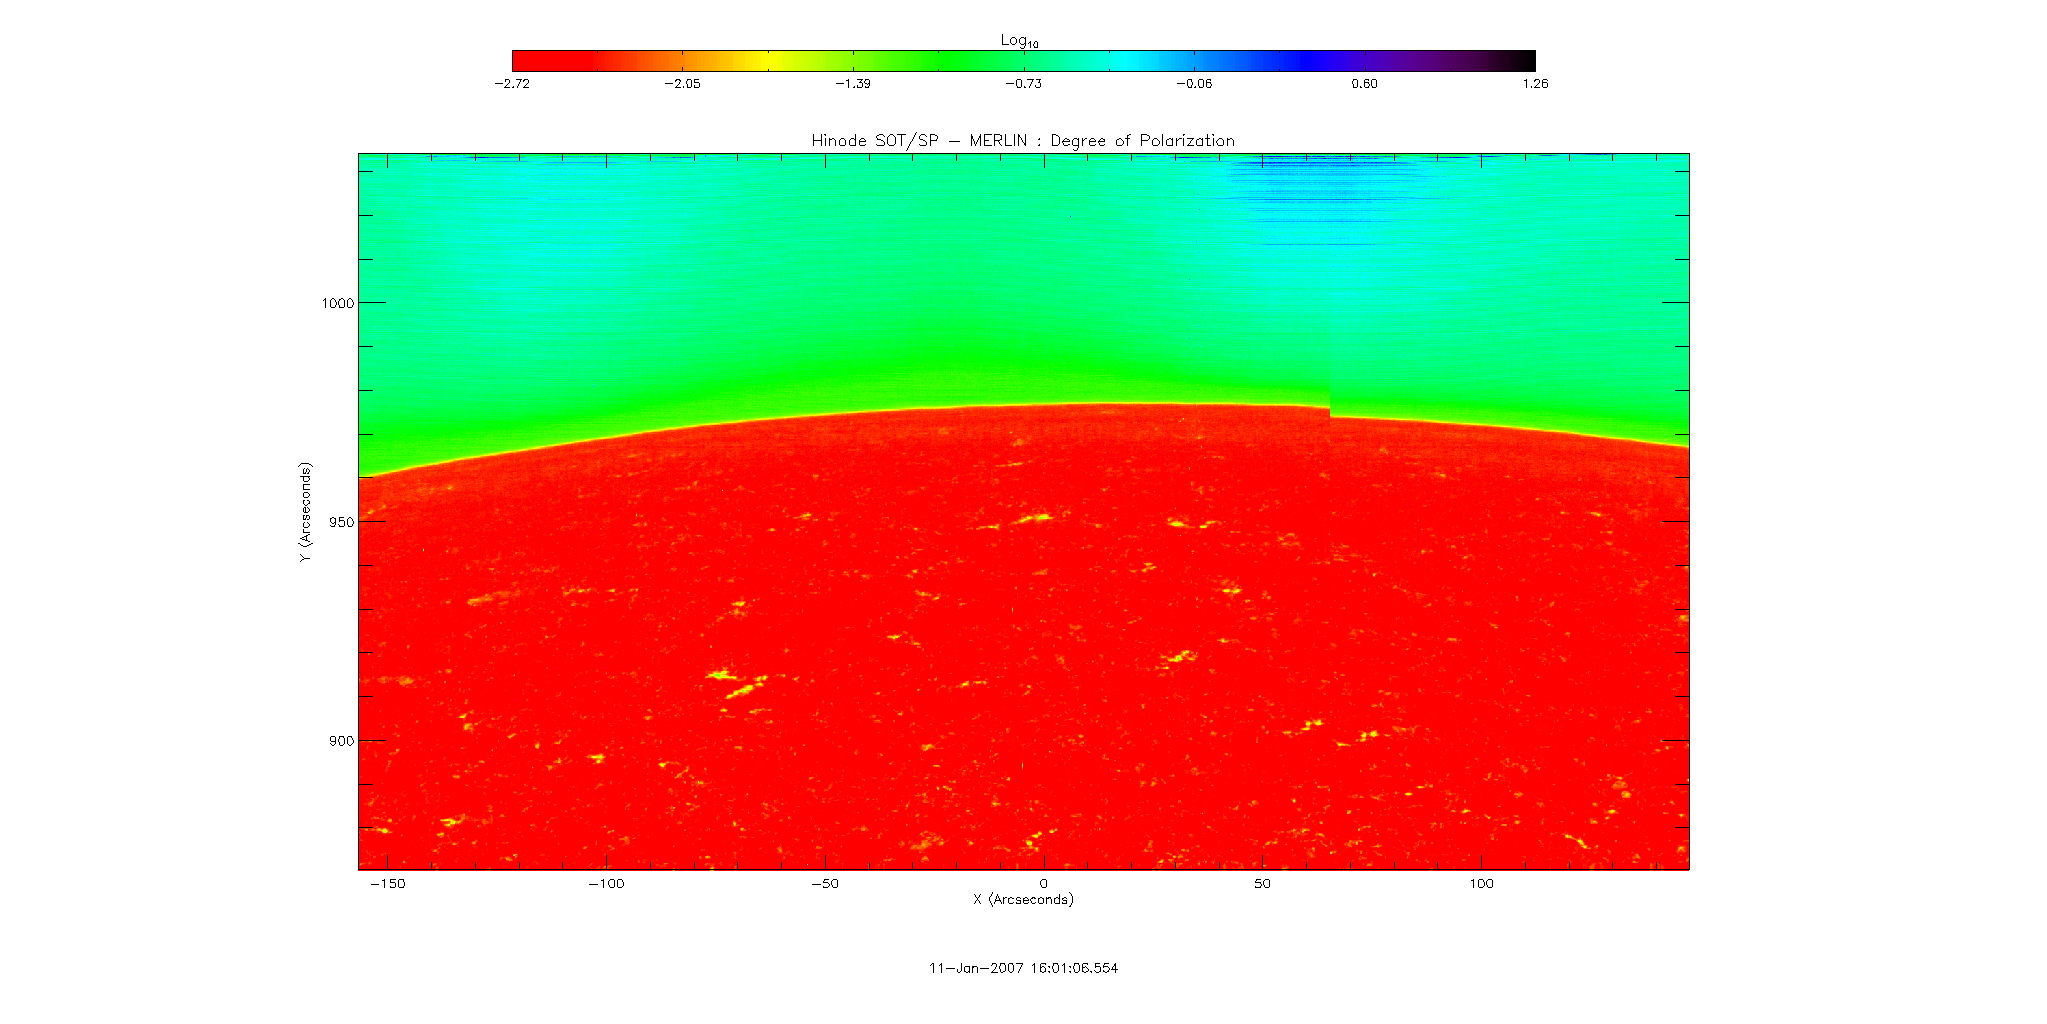Select the 900 tick label on Y axis
Viewport: 2047px width, 1024px height.
pyautogui.click(x=341, y=741)
